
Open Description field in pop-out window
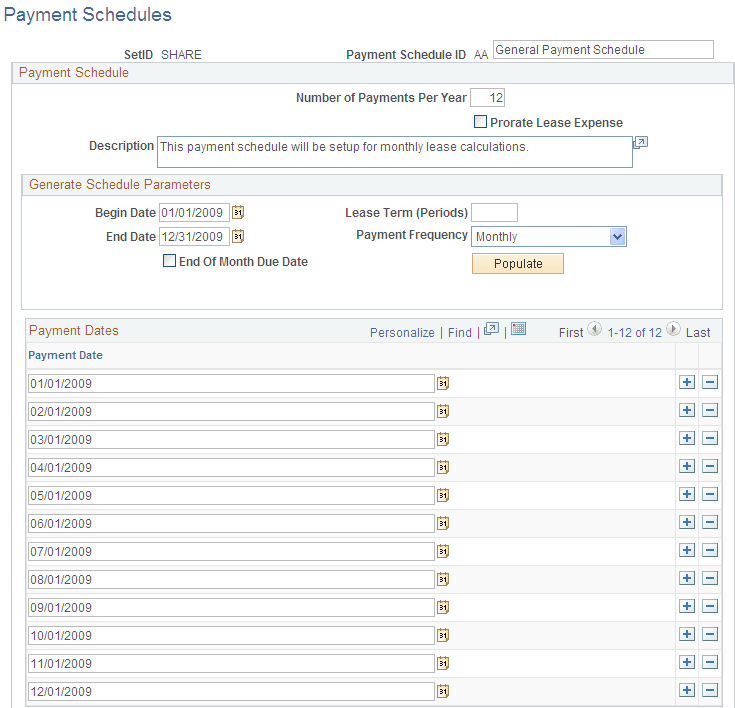click(x=640, y=143)
